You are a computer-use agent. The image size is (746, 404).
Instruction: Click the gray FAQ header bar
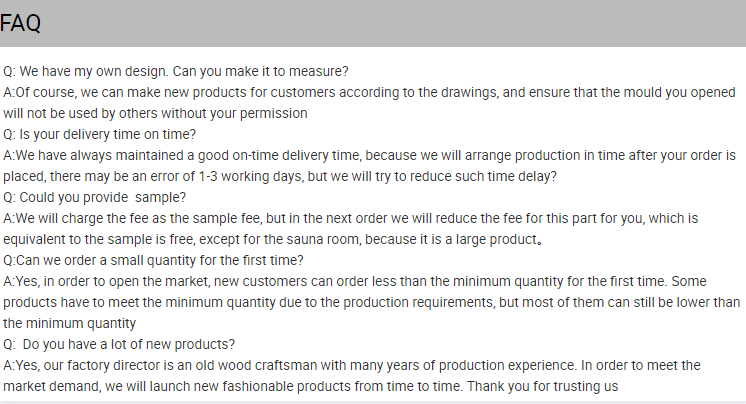pyautogui.click(x=373, y=23)
